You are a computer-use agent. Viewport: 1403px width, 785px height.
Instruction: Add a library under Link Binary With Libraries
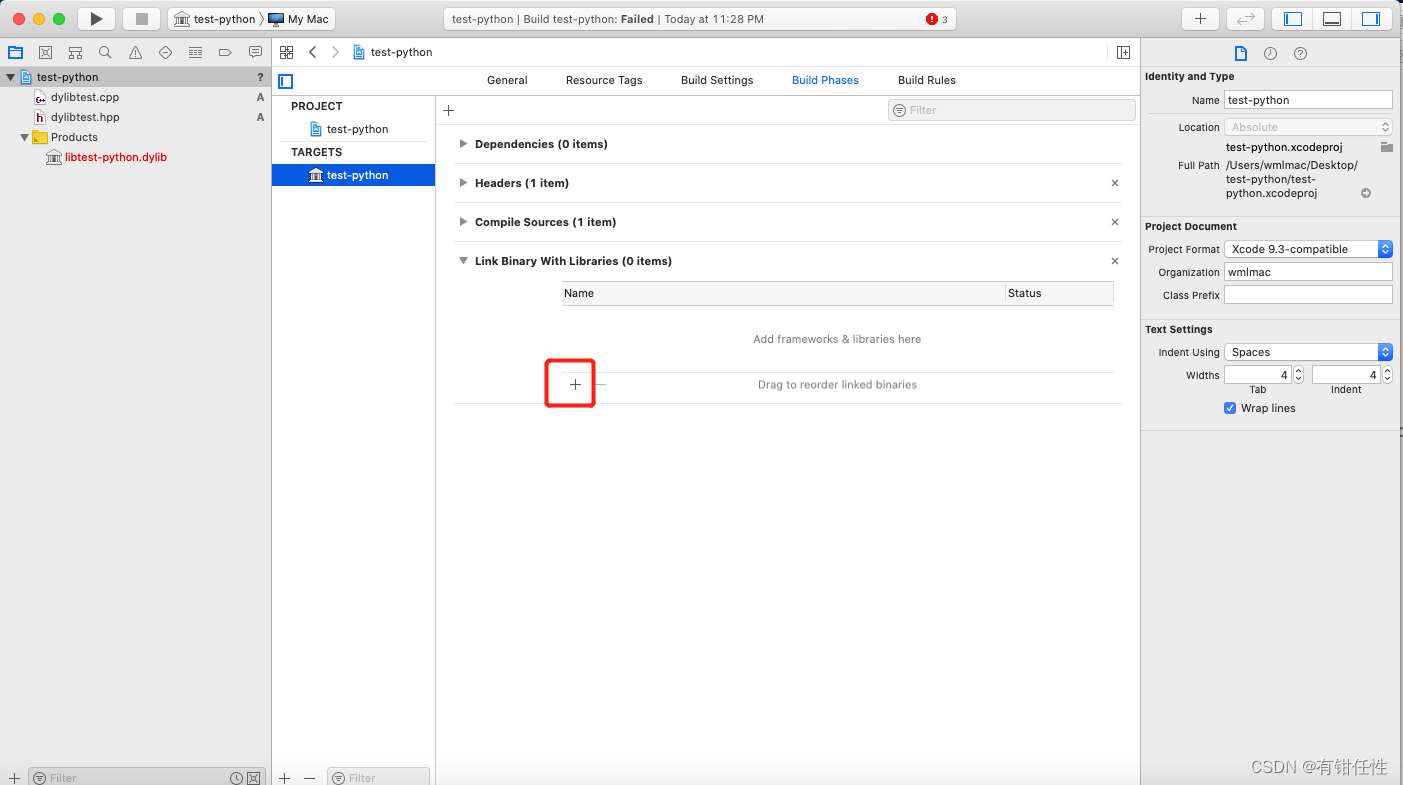(575, 385)
